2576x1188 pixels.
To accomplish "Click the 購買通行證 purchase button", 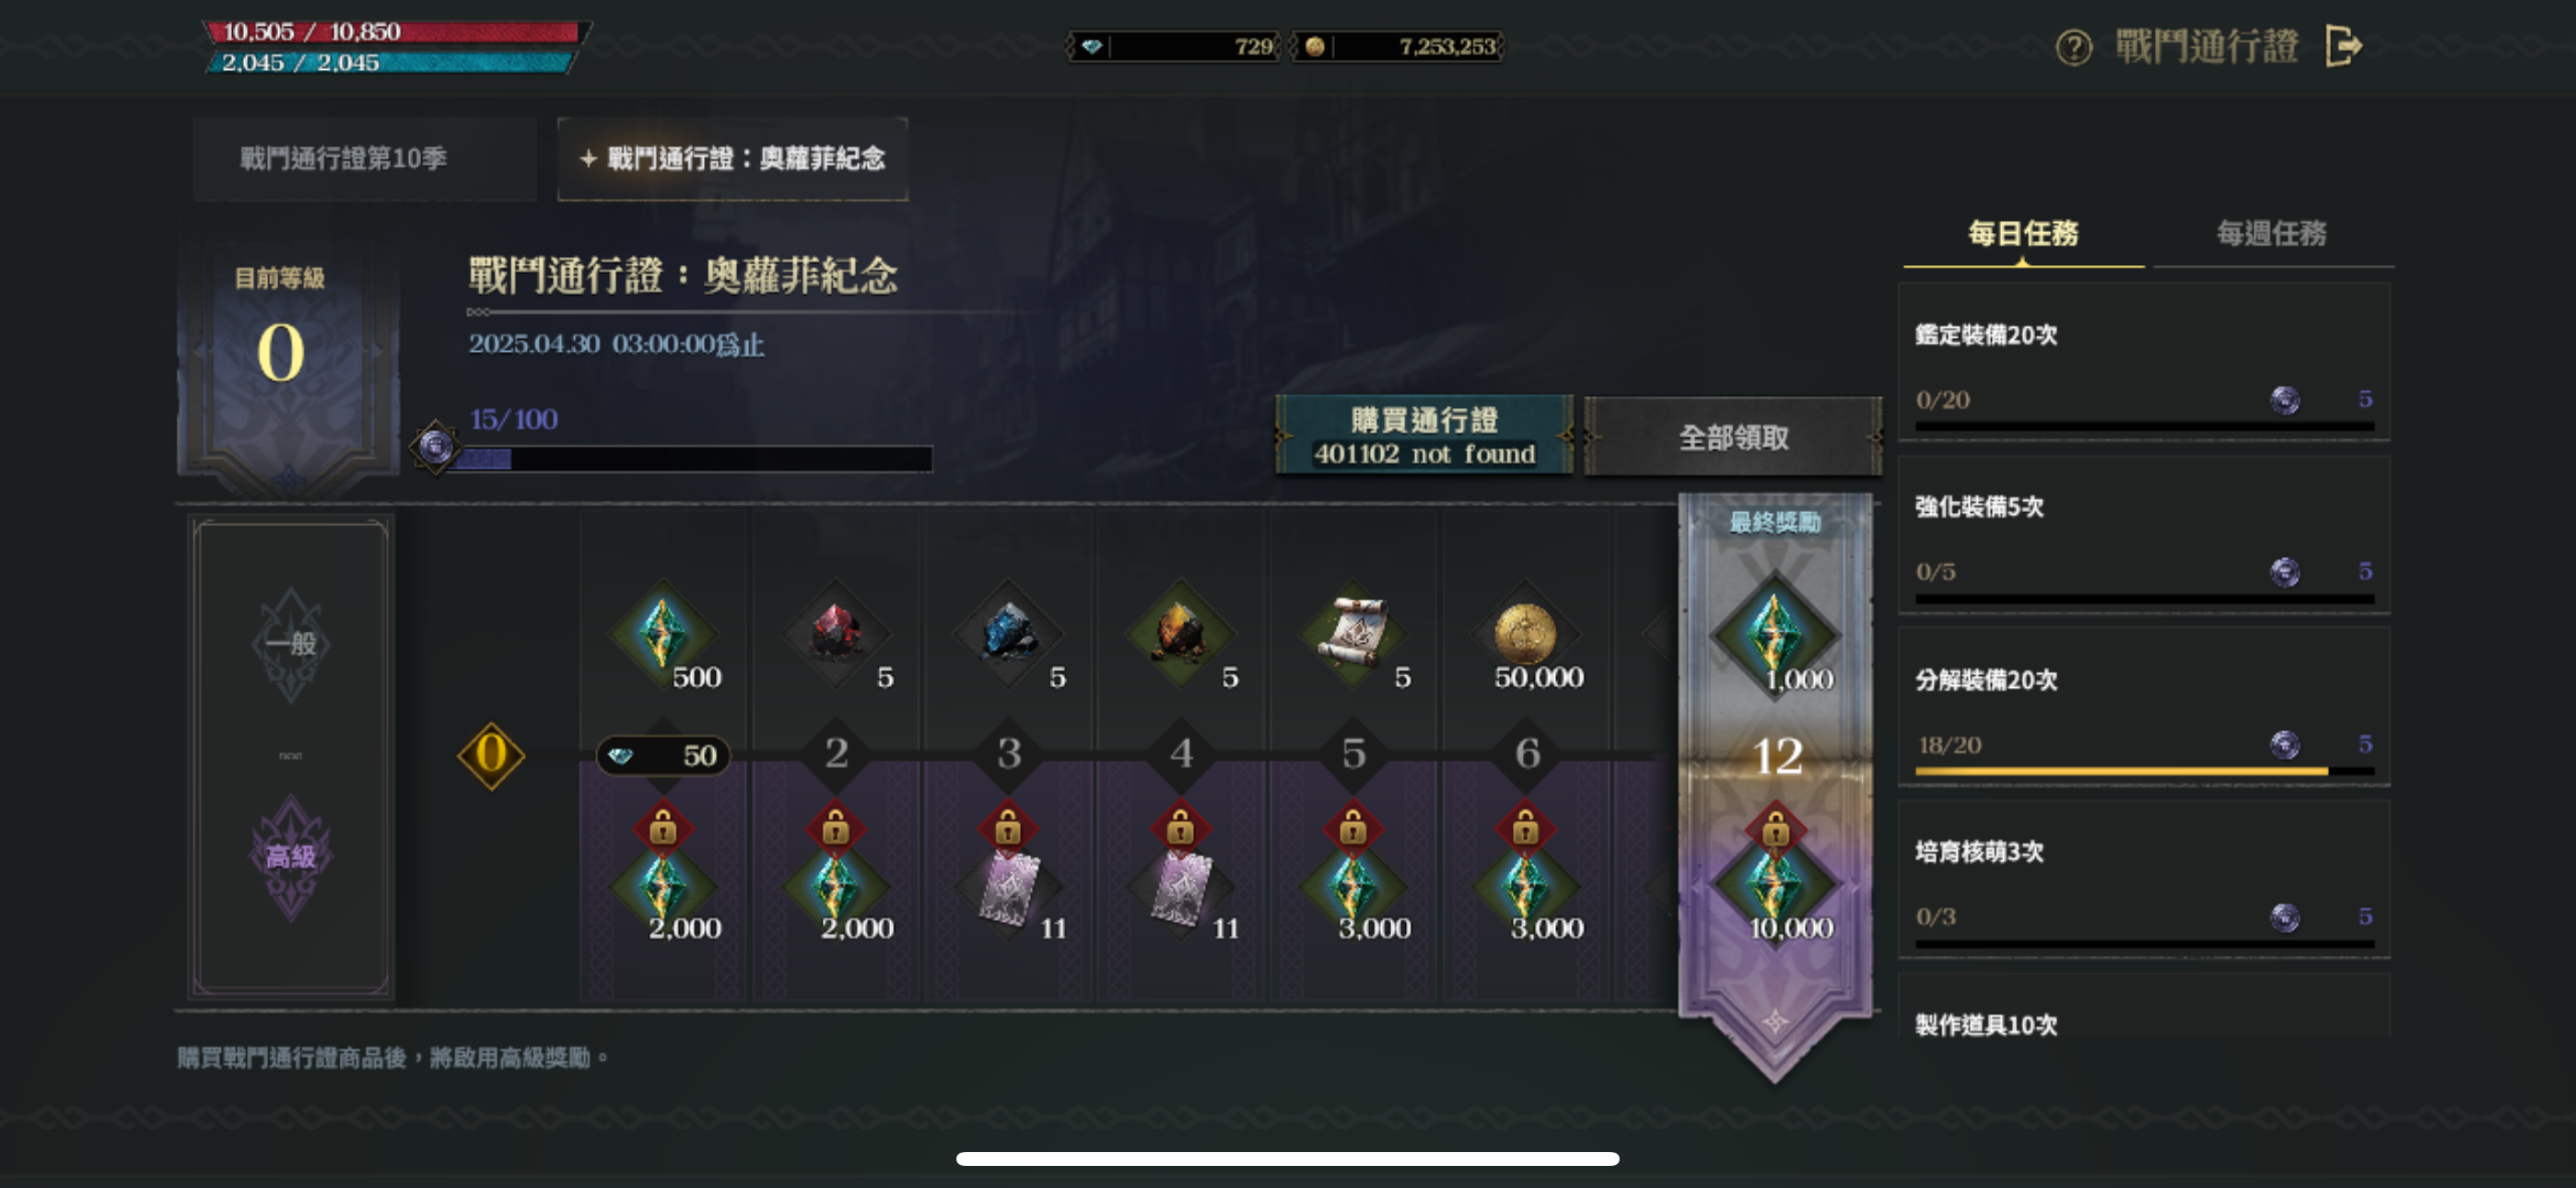I will tap(1424, 435).
